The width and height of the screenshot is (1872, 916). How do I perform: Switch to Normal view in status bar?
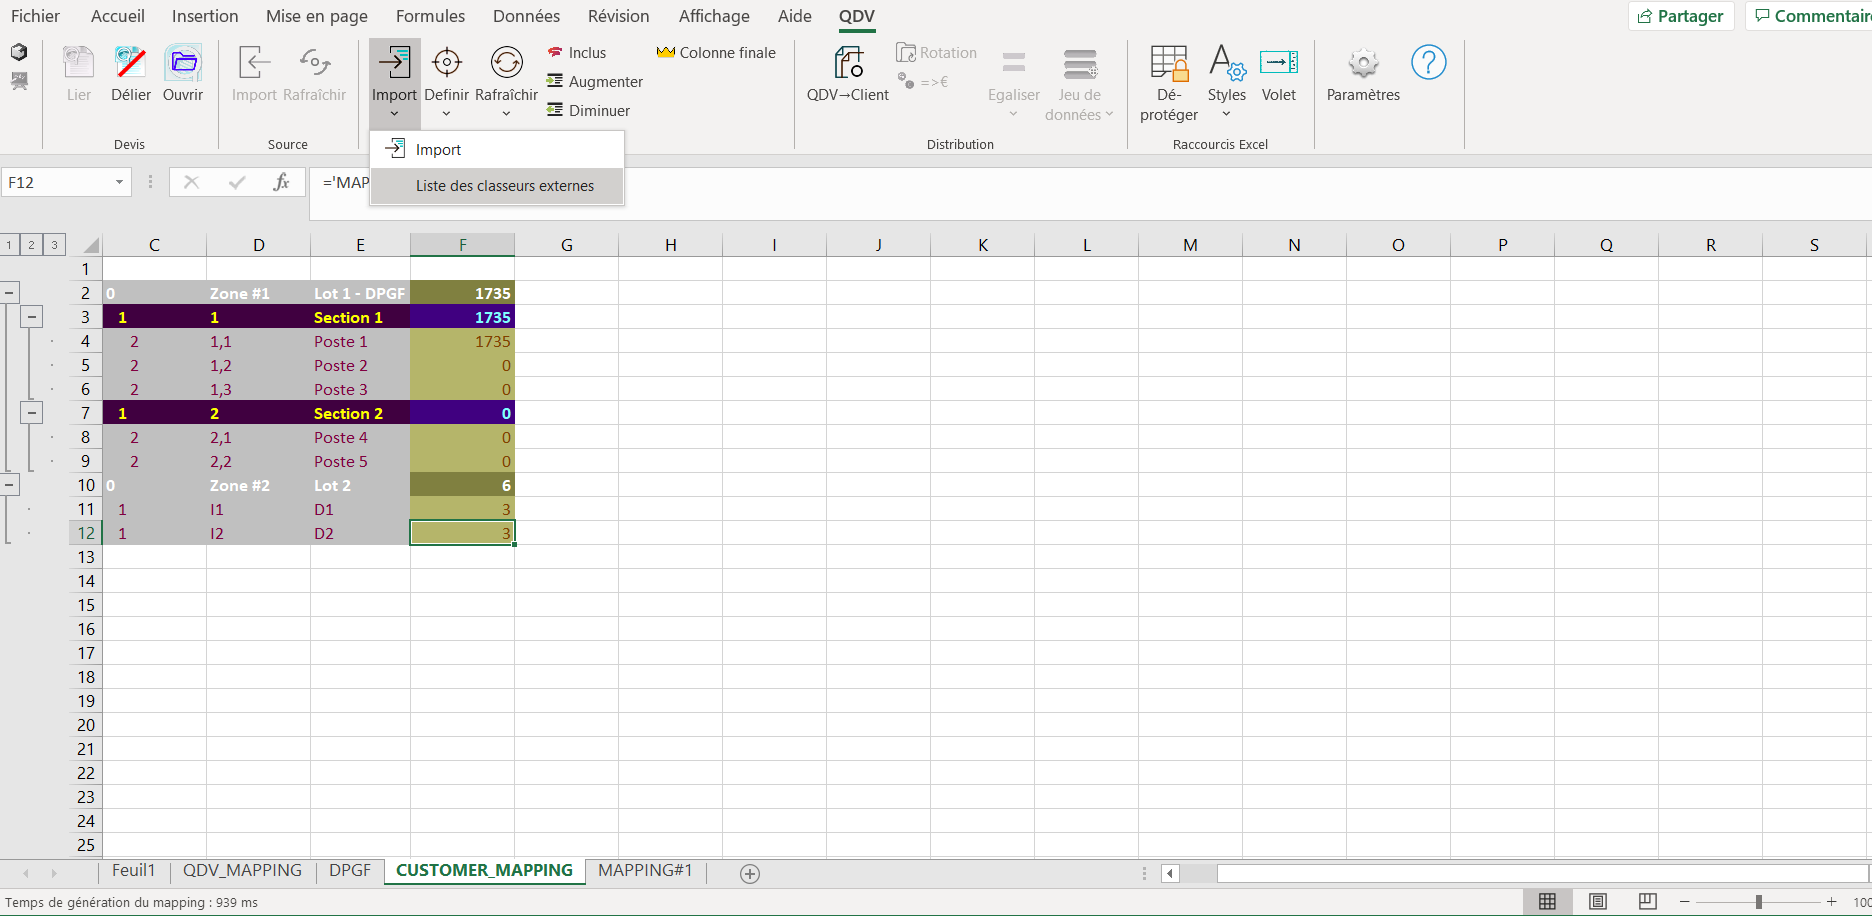[x=1547, y=902]
